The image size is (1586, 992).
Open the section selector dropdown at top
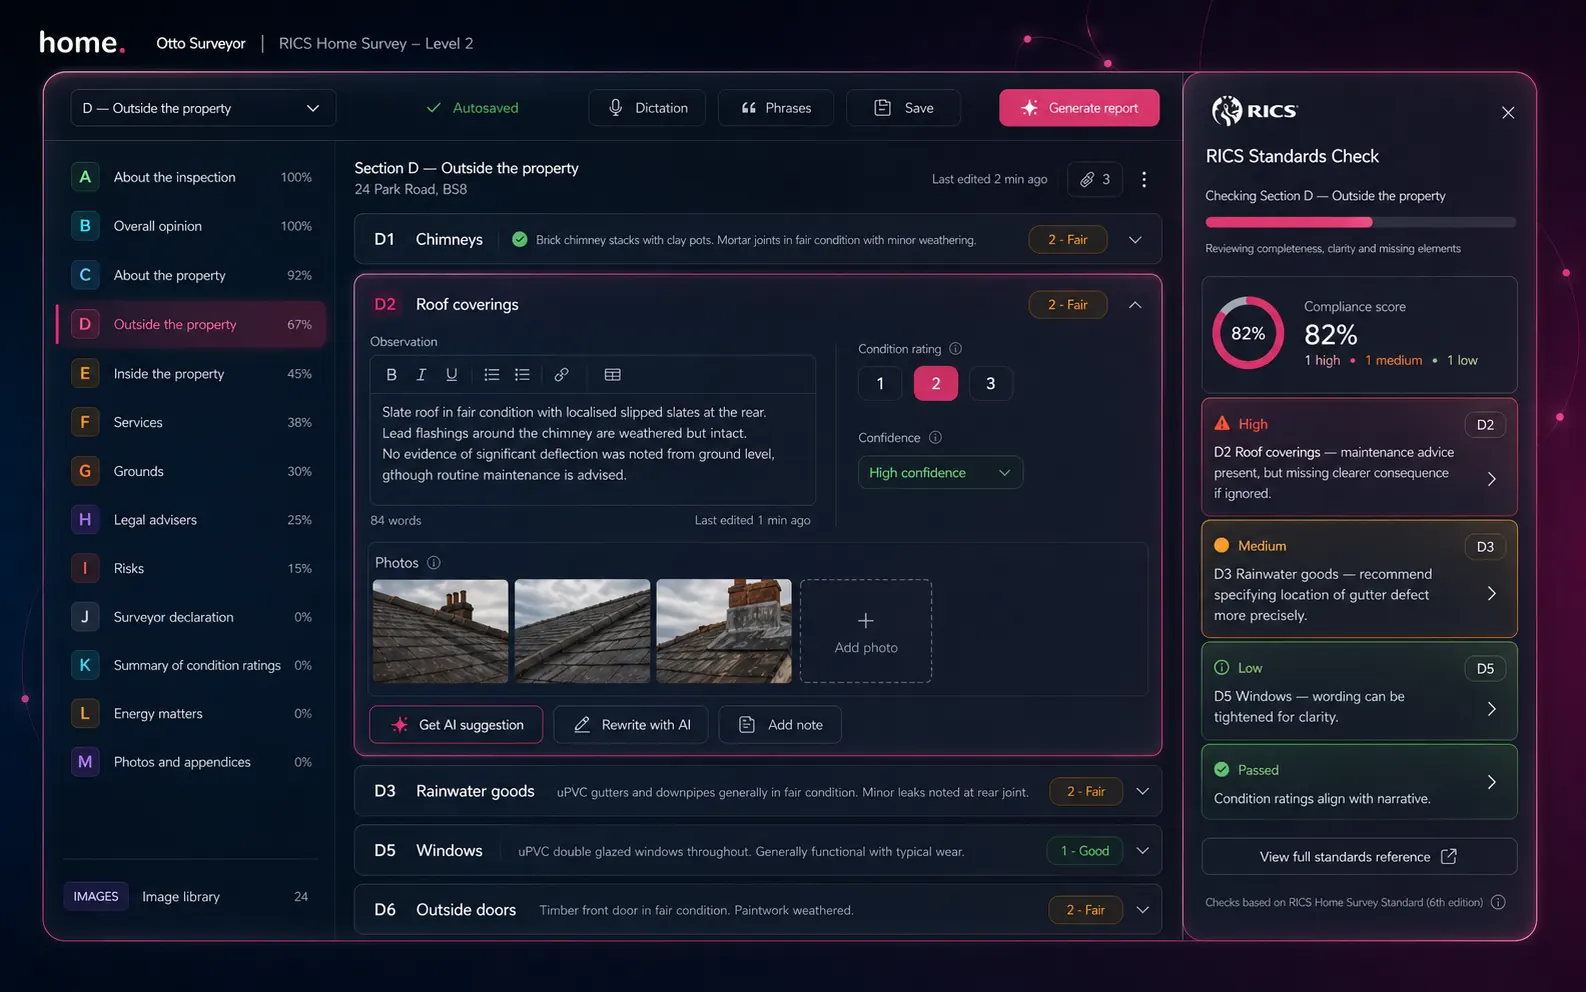[x=203, y=108]
